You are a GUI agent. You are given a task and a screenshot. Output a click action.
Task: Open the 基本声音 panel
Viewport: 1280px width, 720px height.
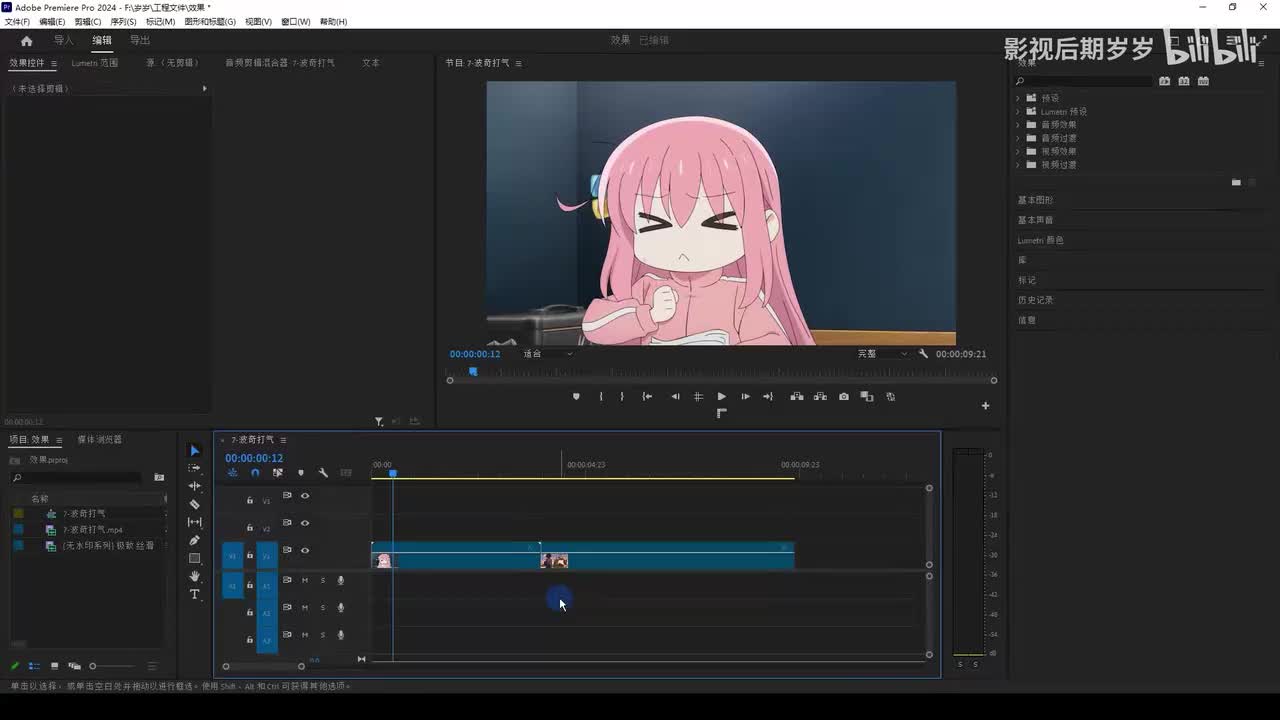point(1035,220)
